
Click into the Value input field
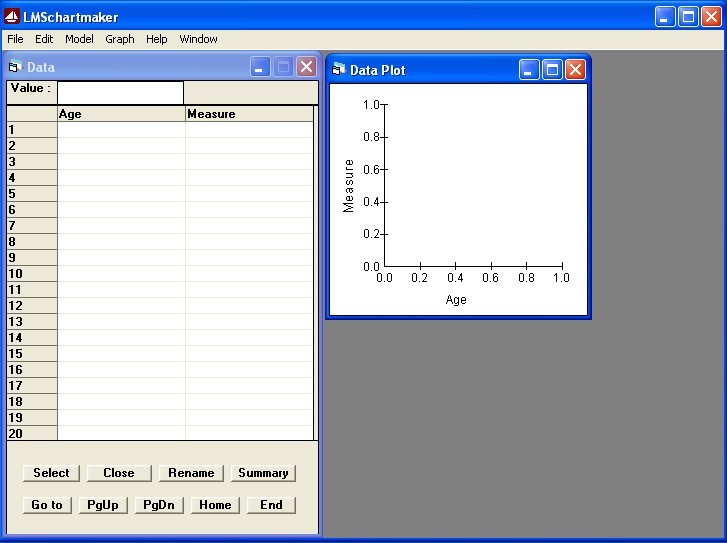click(120, 92)
